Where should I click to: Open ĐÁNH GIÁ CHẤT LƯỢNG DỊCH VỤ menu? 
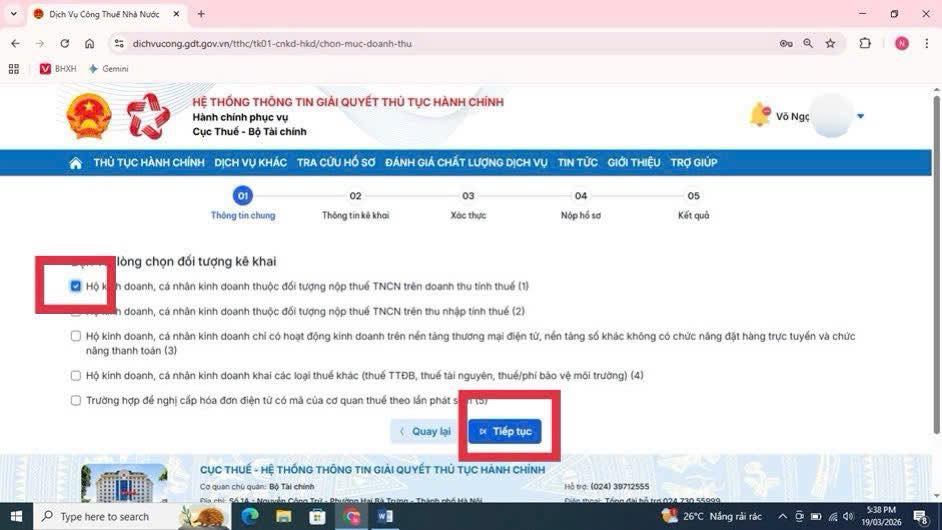(466, 163)
